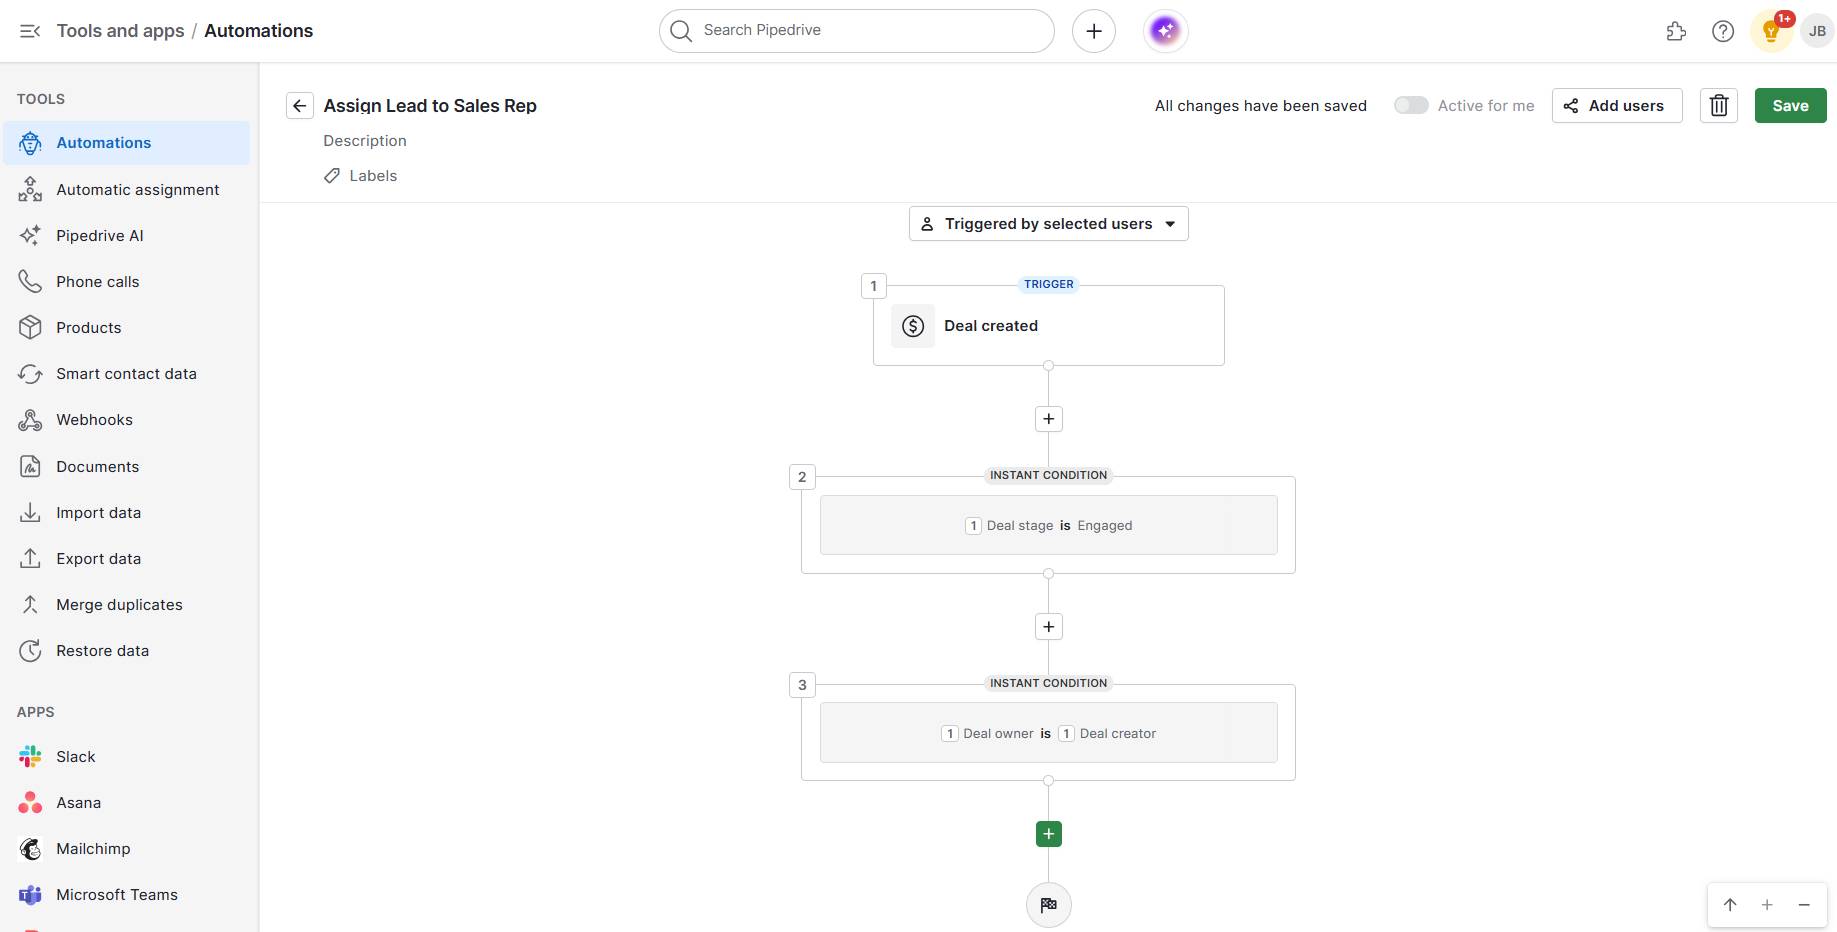Click the step number 3 badge
This screenshot has width=1837, height=932.
point(802,685)
